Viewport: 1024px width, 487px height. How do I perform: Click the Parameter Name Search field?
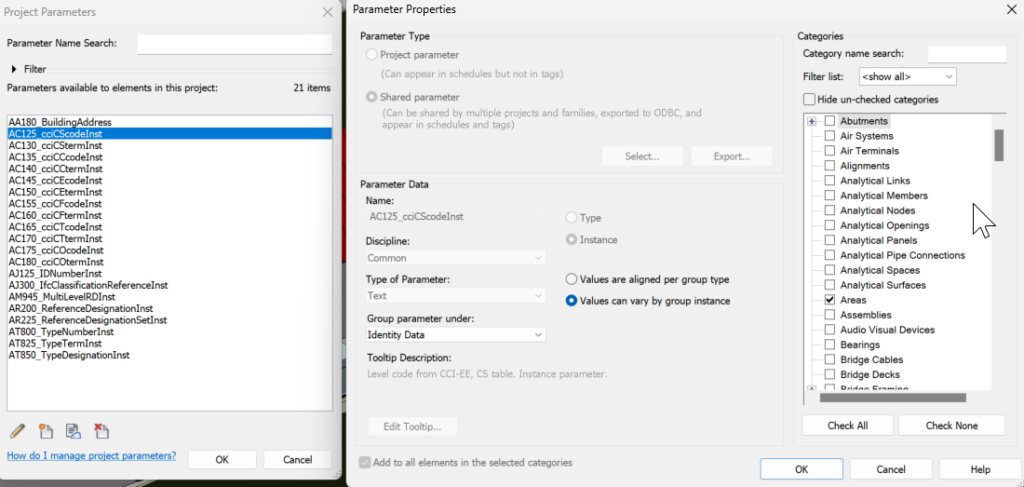(x=234, y=44)
